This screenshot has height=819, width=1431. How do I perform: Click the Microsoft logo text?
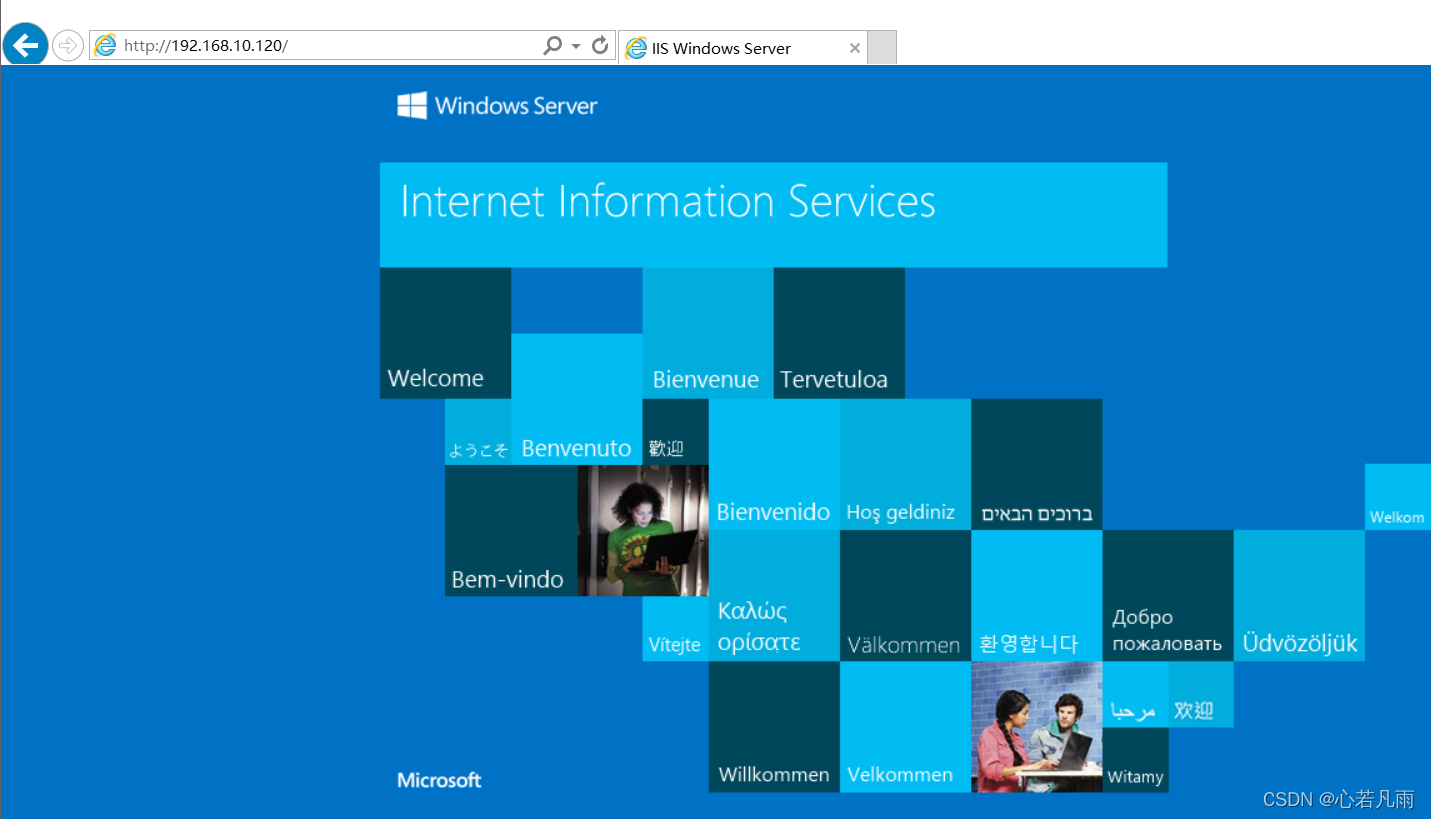439,780
